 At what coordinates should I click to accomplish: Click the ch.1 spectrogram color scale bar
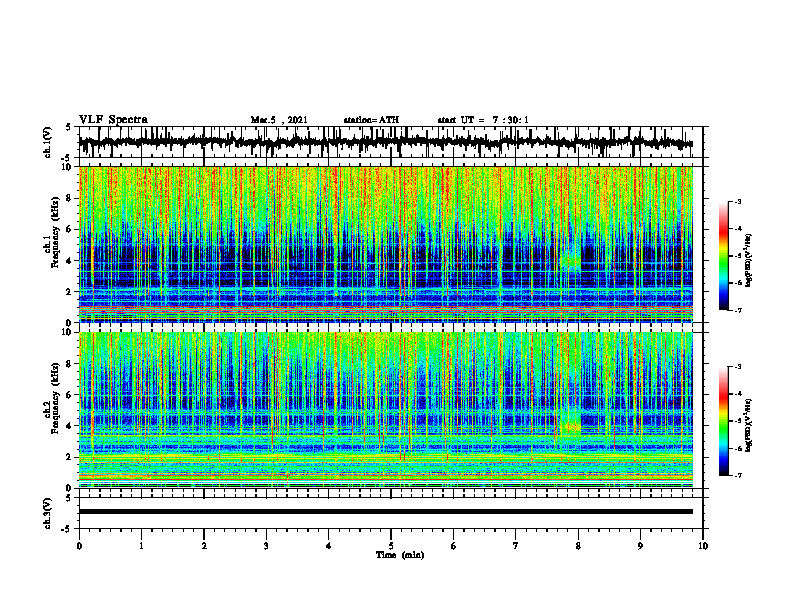[x=724, y=256]
